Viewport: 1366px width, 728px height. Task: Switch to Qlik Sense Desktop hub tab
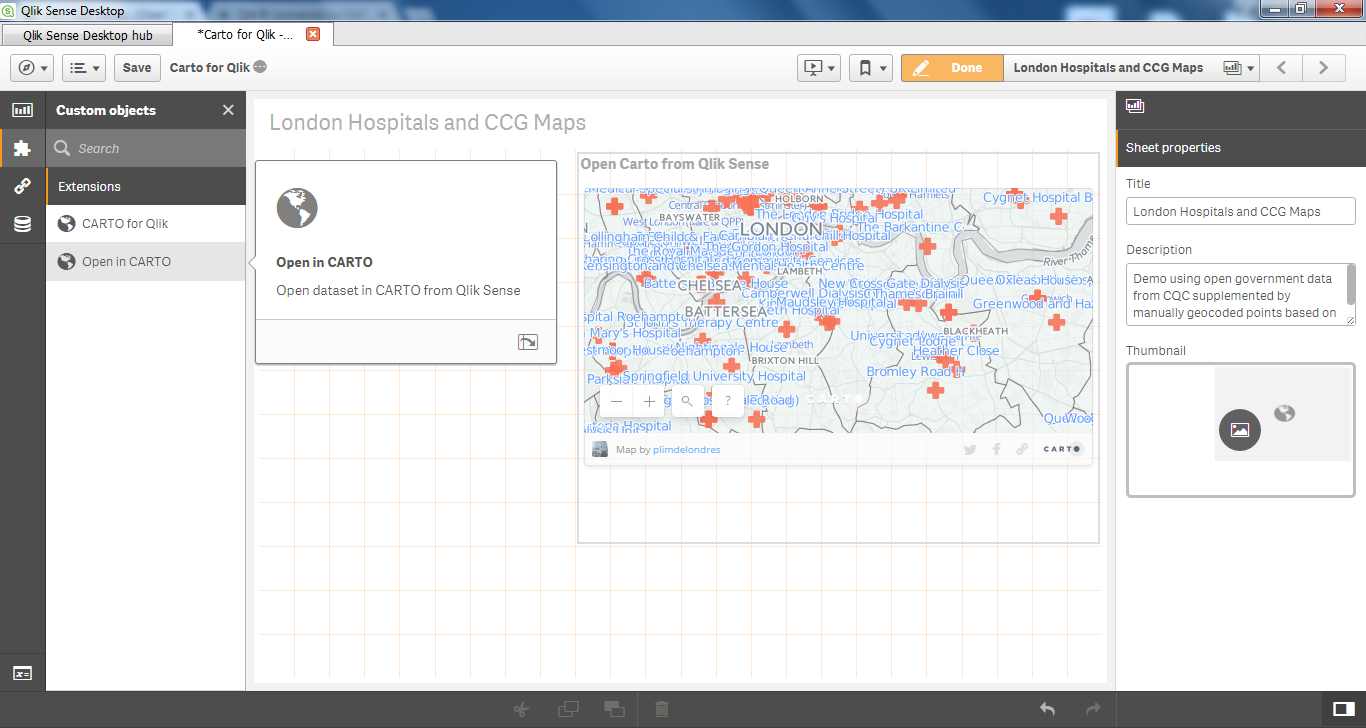(88, 34)
